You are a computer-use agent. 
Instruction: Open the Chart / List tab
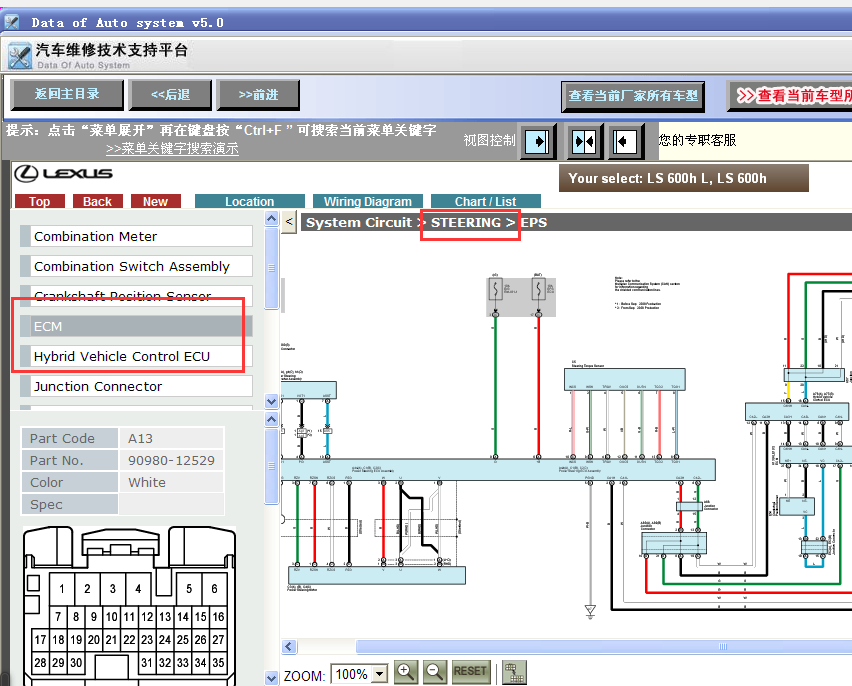click(486, 201)
